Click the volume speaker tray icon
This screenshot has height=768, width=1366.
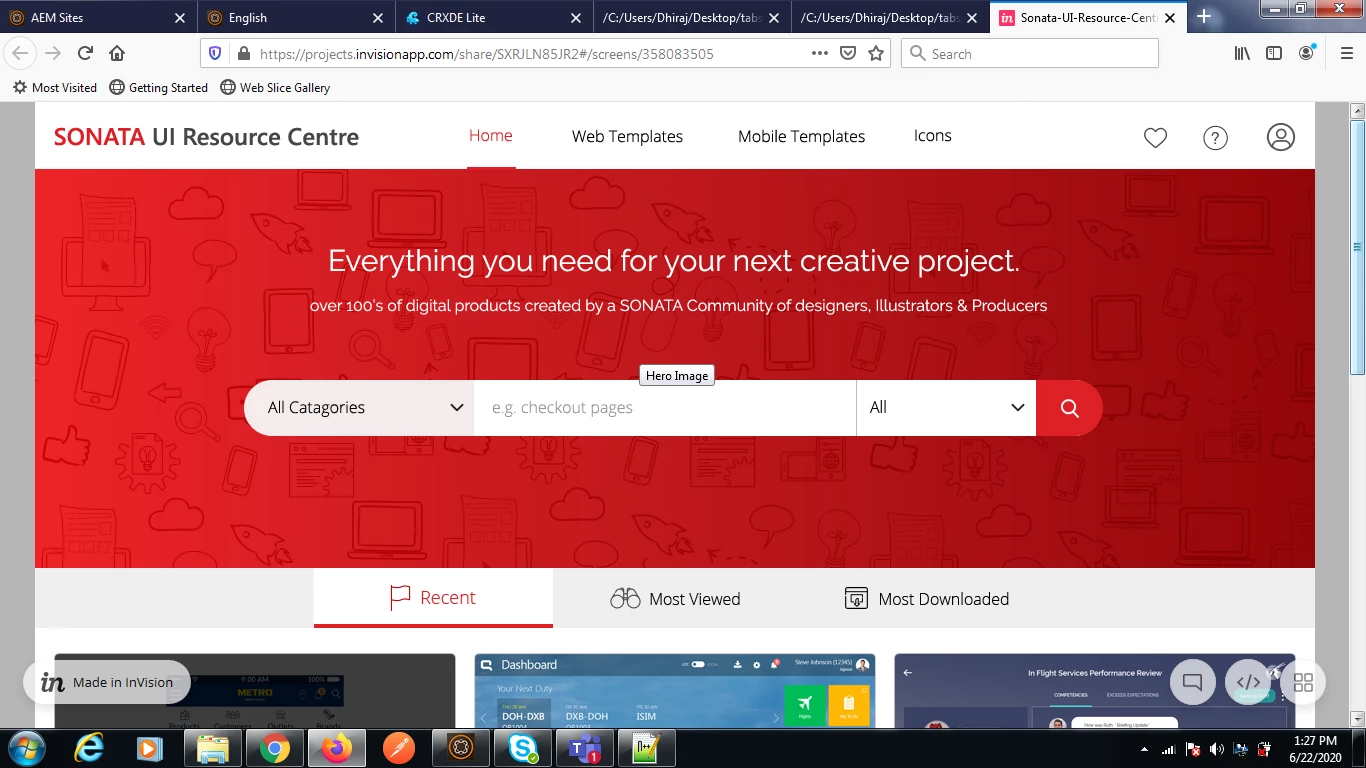(x=1217, y=749)
